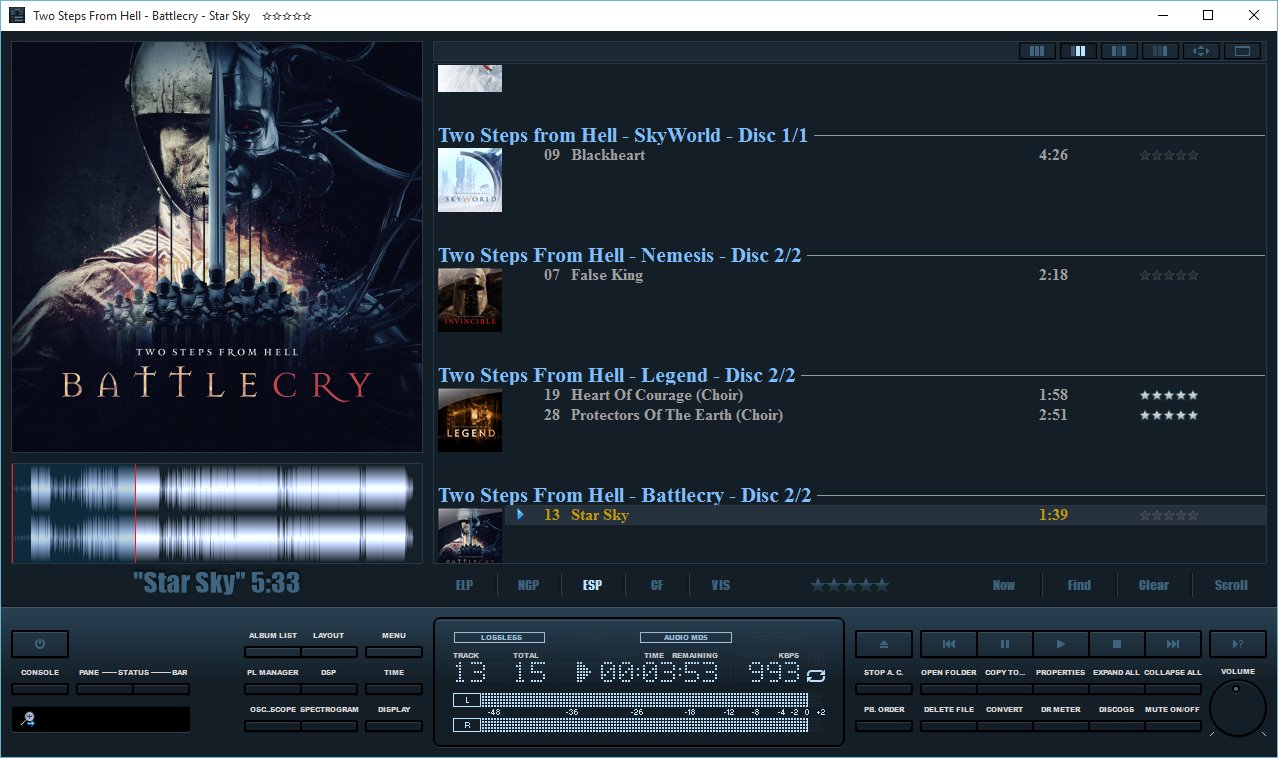Open the PB. Order selector

point(883,726)
